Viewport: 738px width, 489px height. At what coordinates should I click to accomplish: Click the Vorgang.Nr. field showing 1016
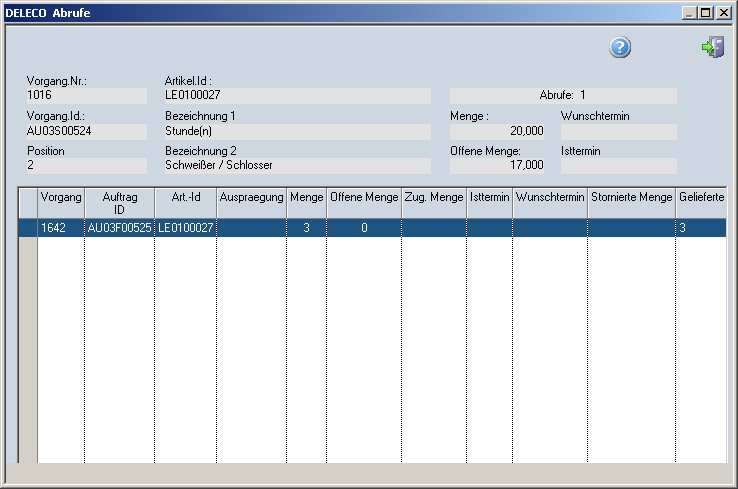pos(86,96)
